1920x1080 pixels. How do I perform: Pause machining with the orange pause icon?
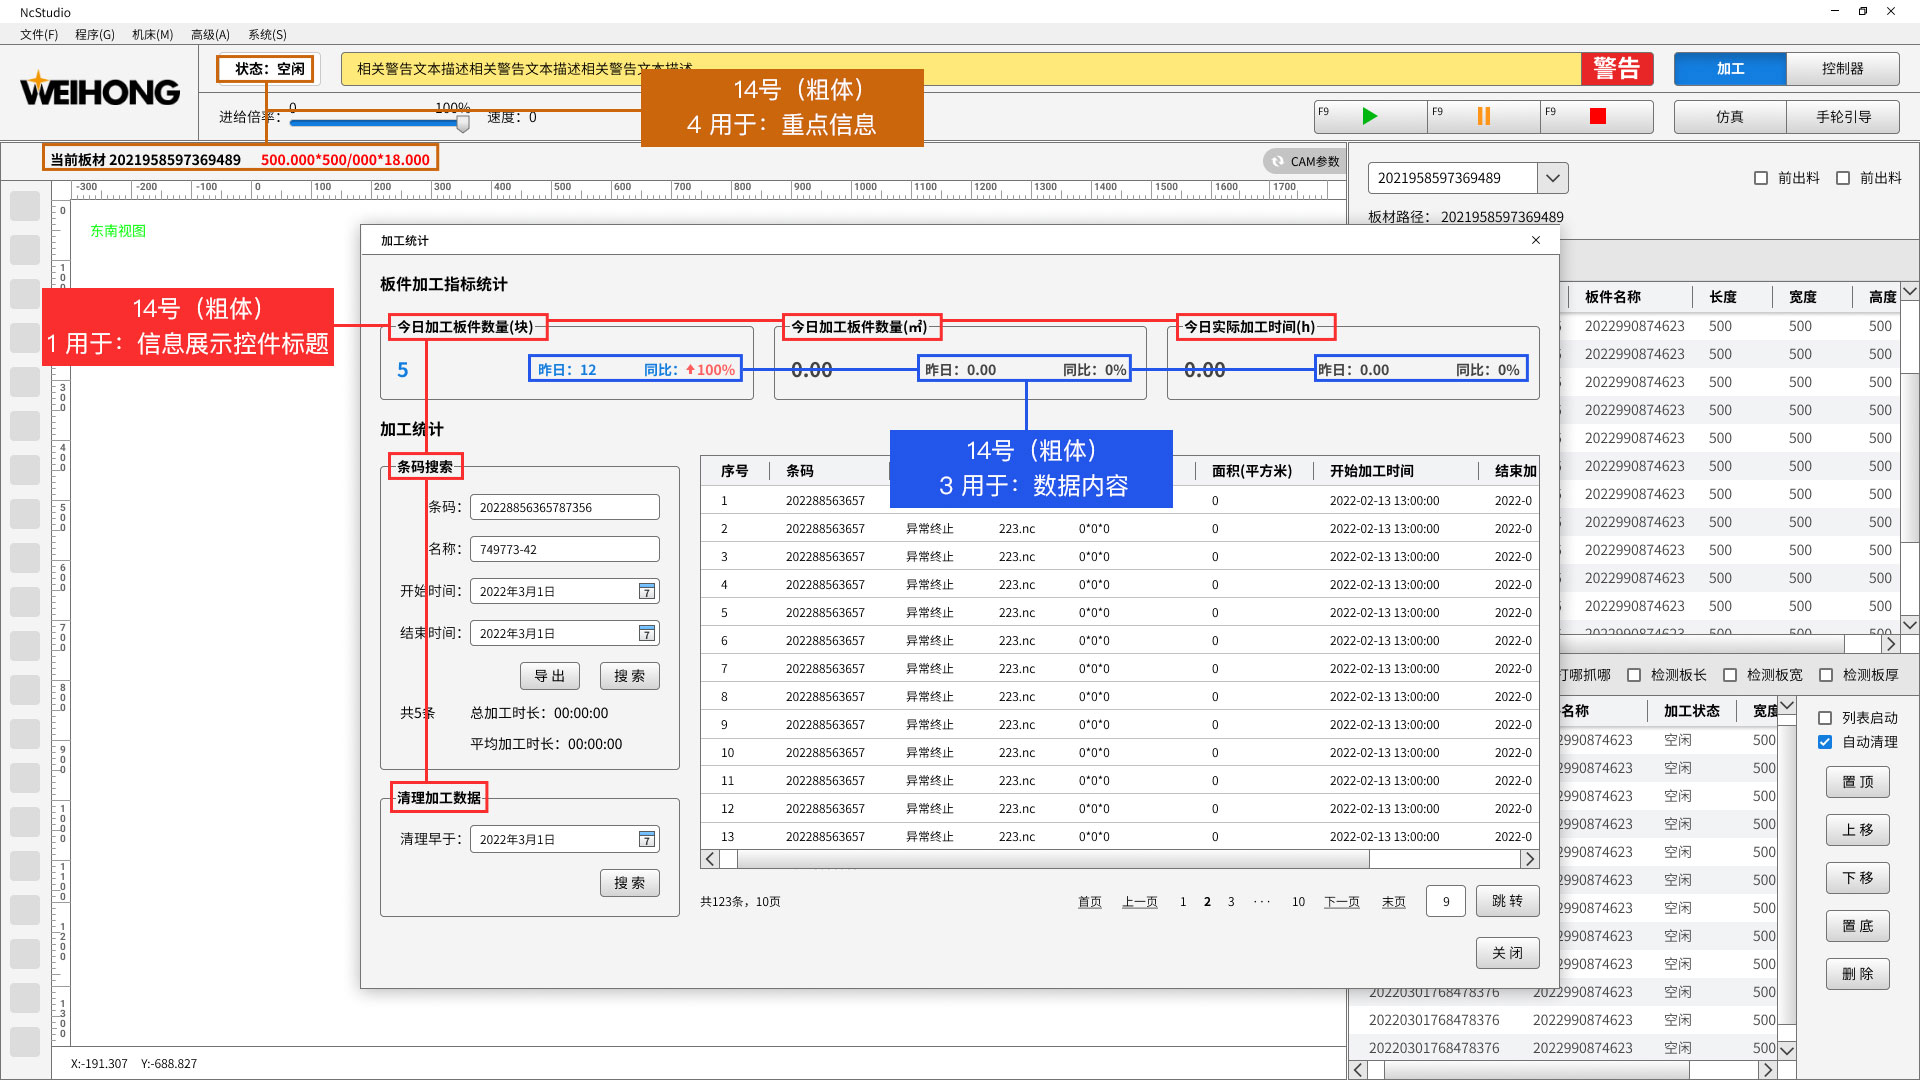point(1484,116)
